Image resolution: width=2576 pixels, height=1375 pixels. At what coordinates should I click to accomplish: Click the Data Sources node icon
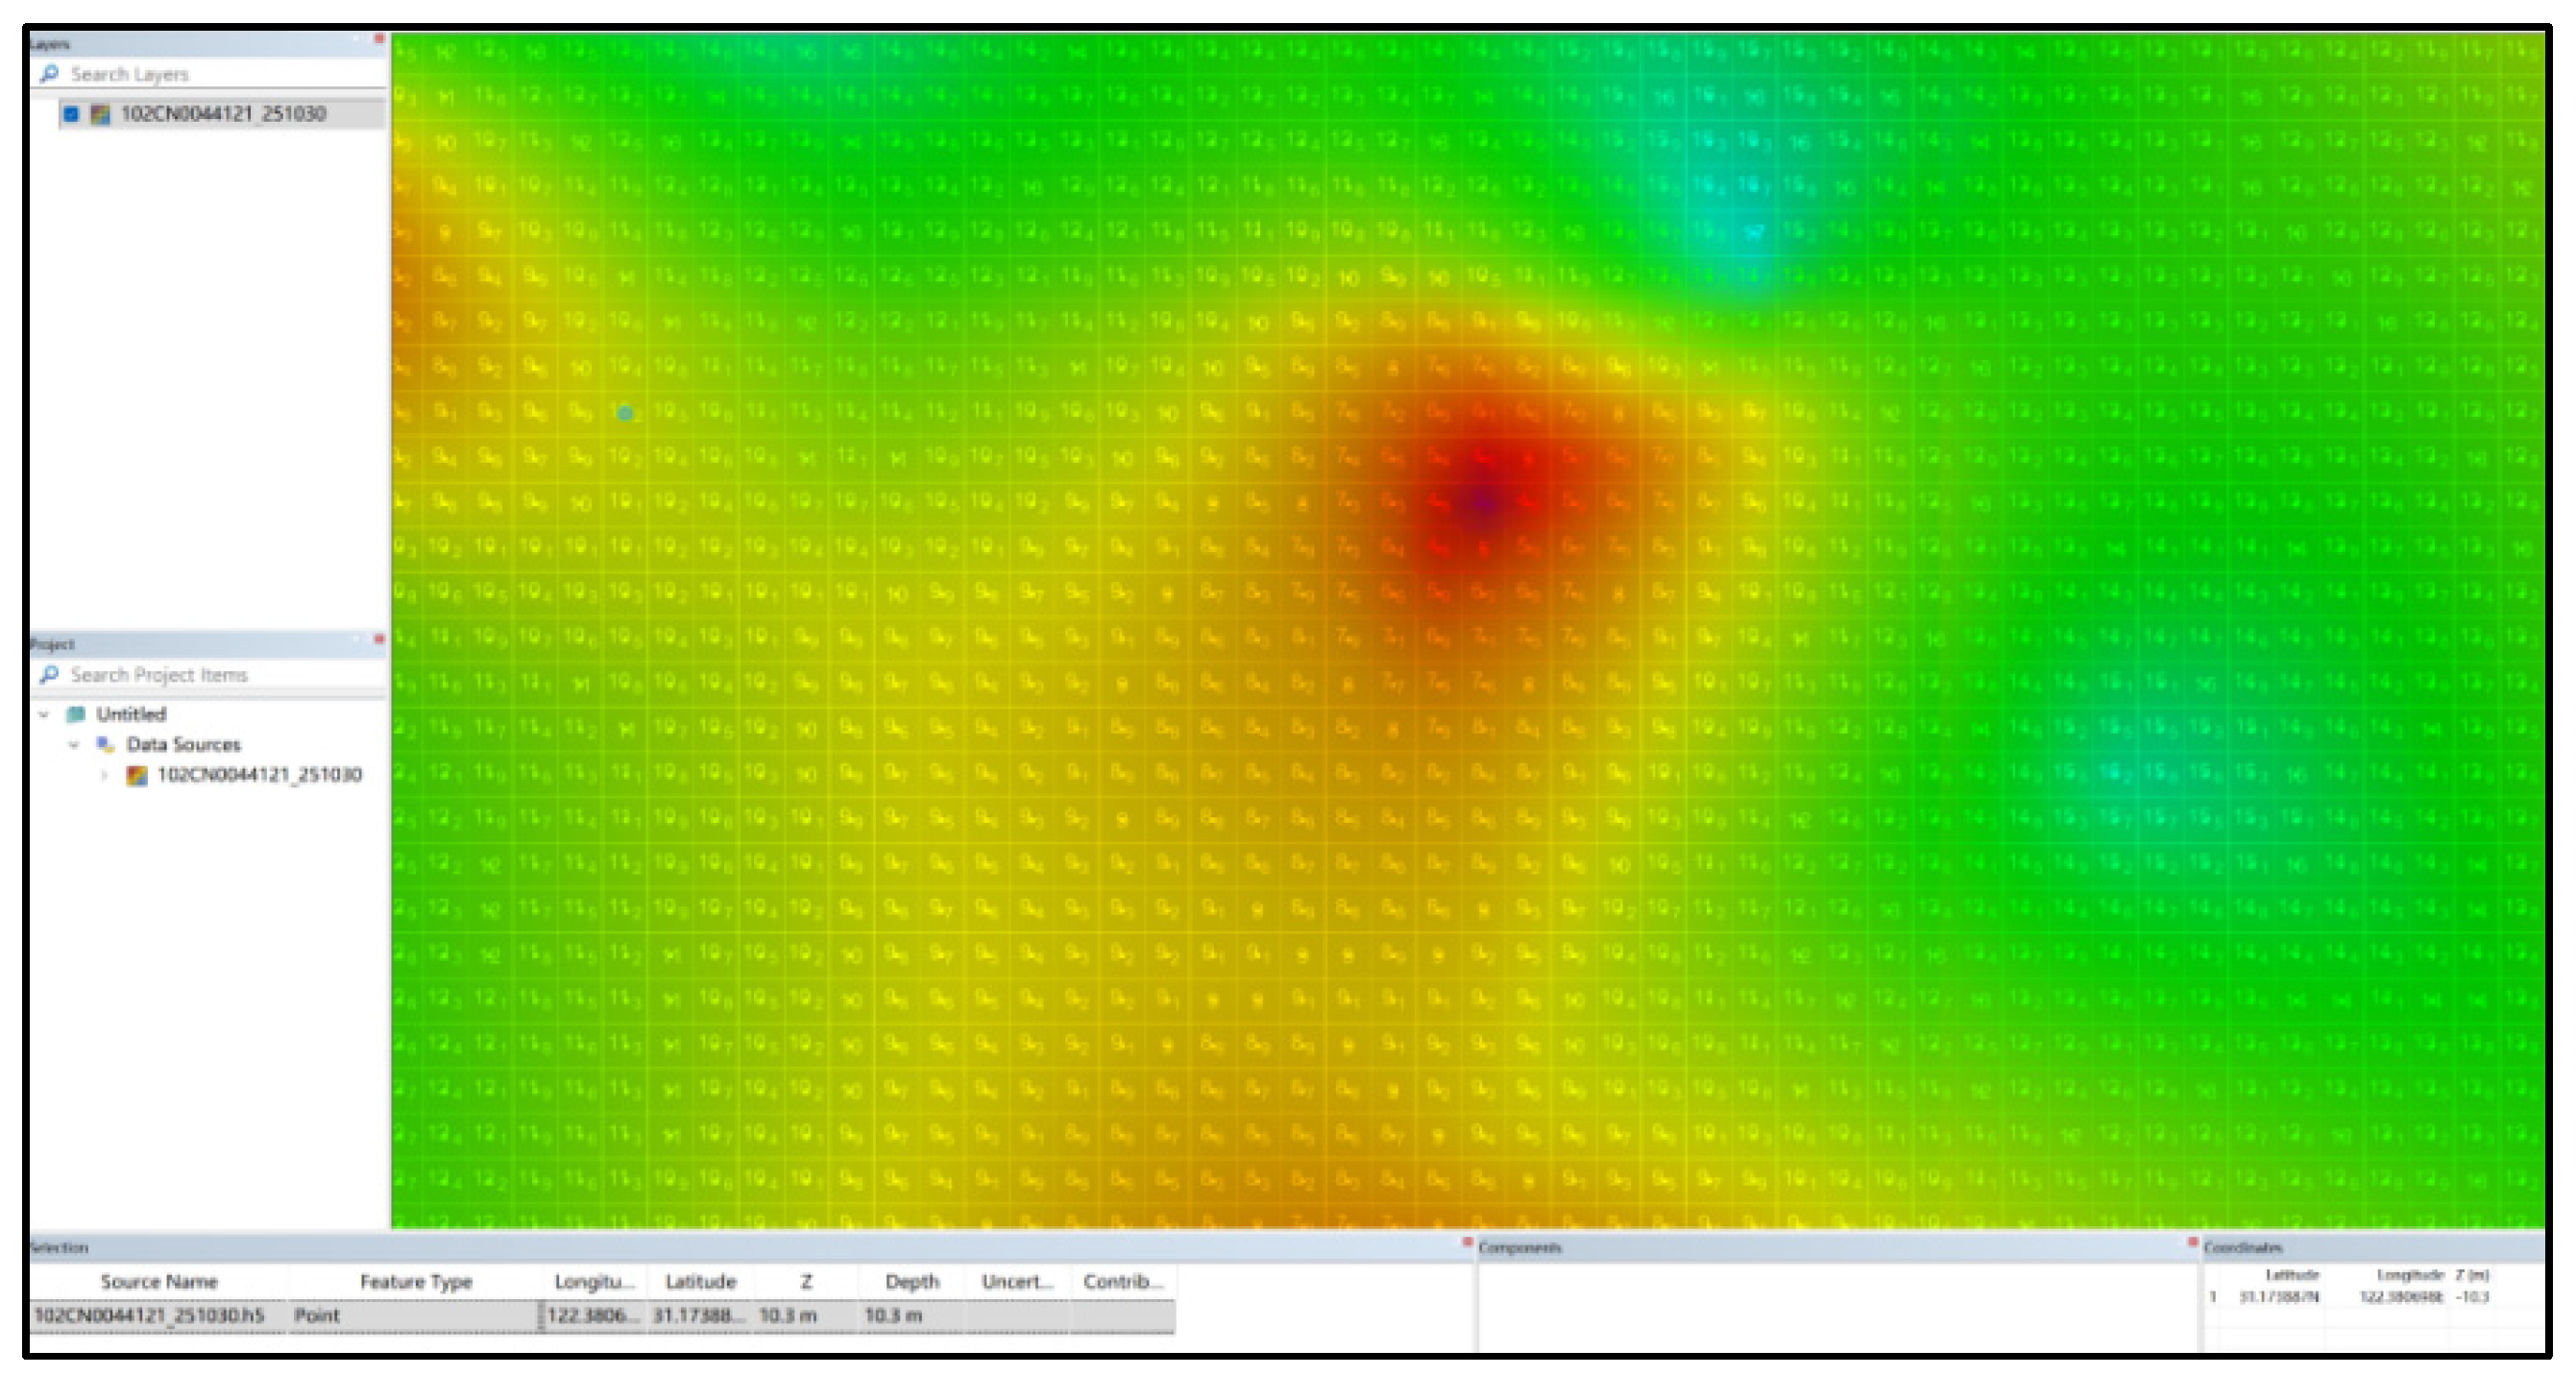click(105, 744)
